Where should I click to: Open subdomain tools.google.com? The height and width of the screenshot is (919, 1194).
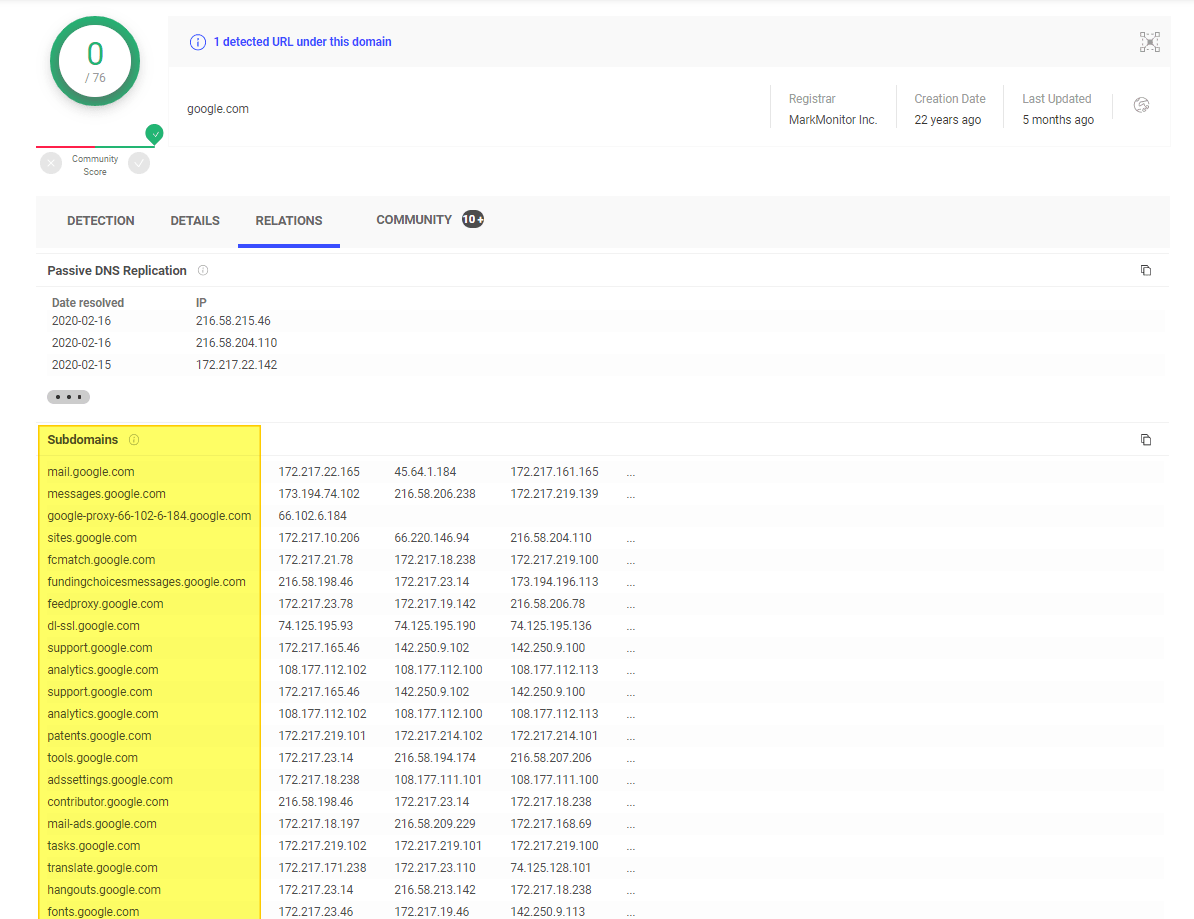click(x=92, y=758)
